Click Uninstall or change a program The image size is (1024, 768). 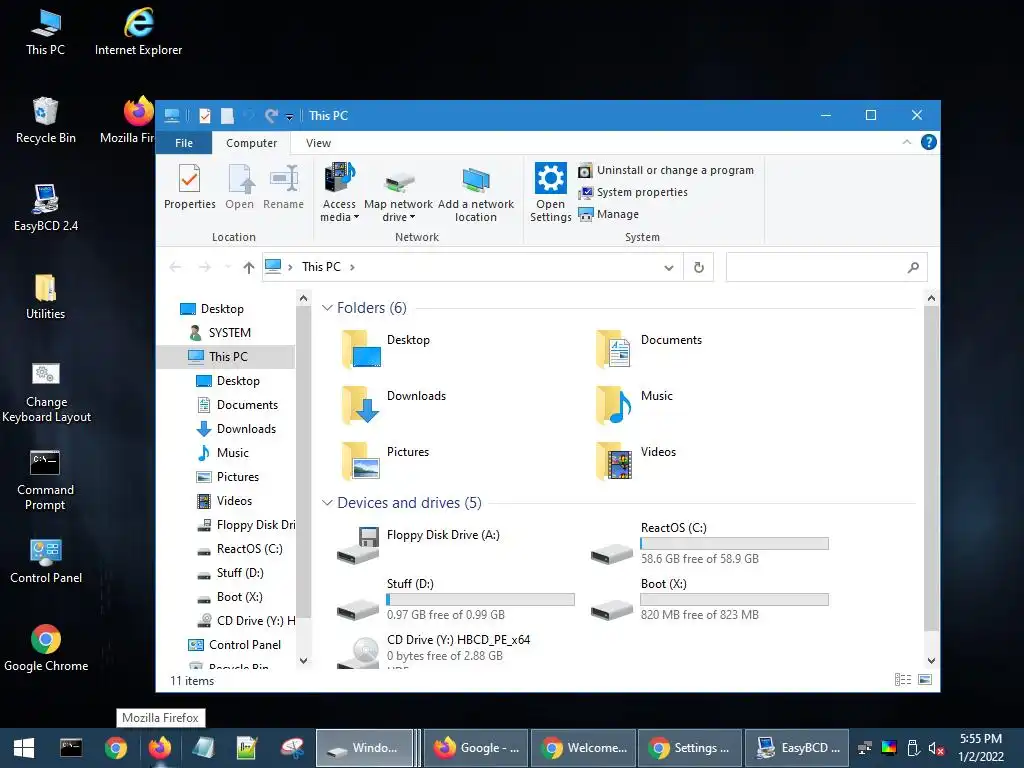coord(666,170)
